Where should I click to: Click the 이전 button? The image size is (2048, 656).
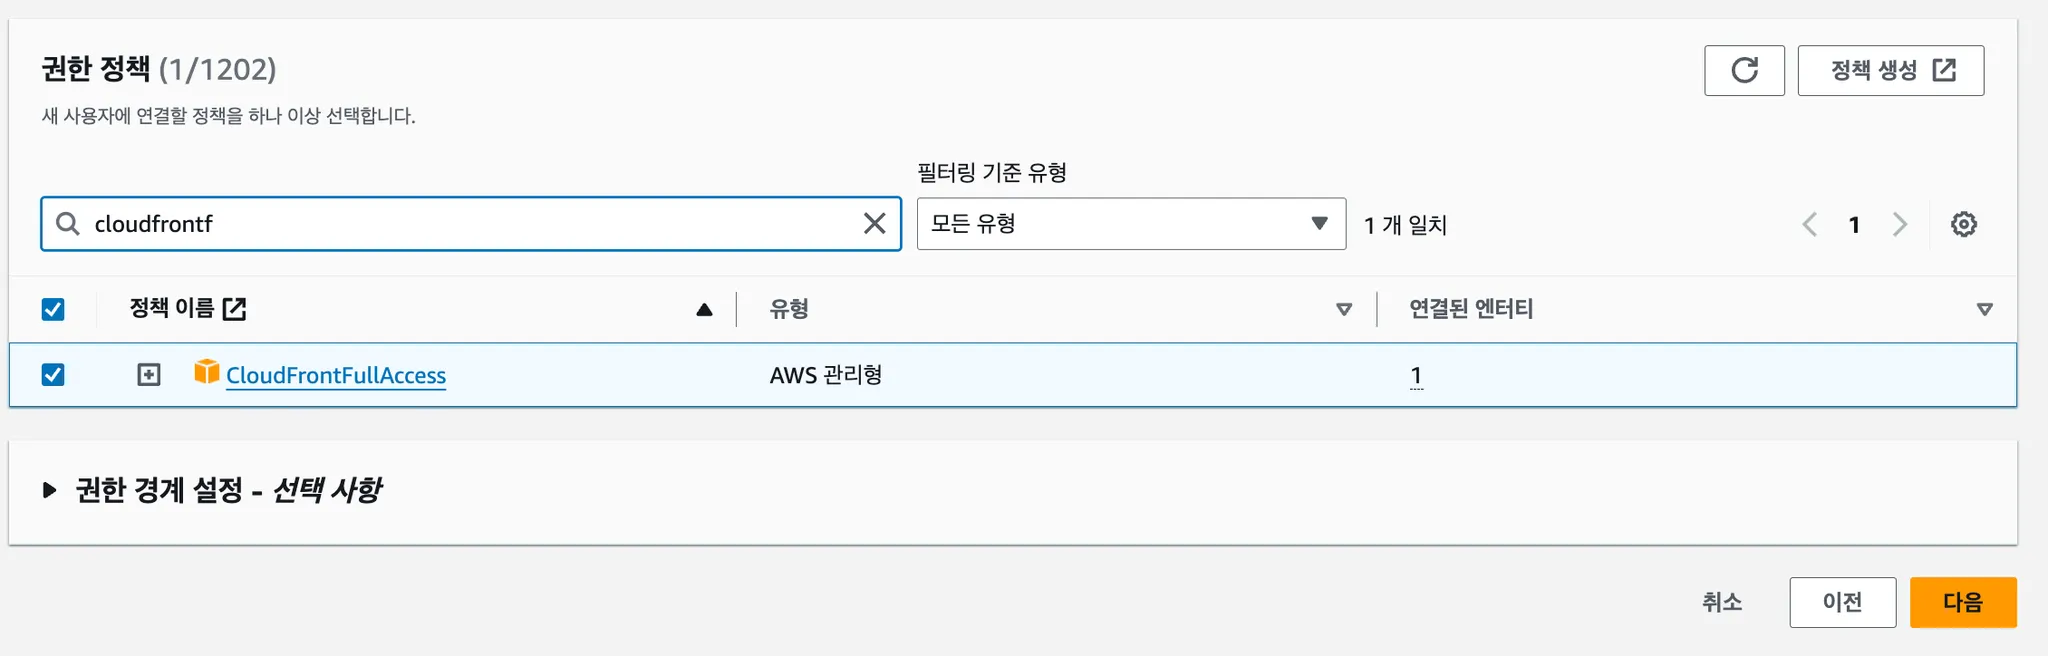click(x=1842, y=602)
